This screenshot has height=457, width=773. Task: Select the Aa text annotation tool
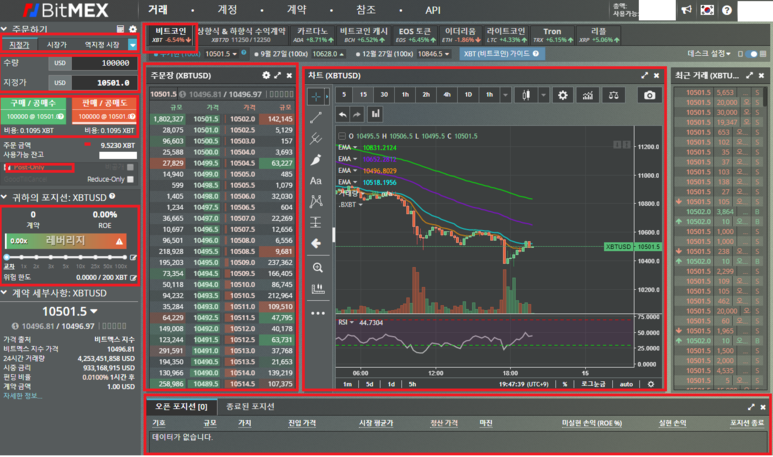tap(316, 181)
